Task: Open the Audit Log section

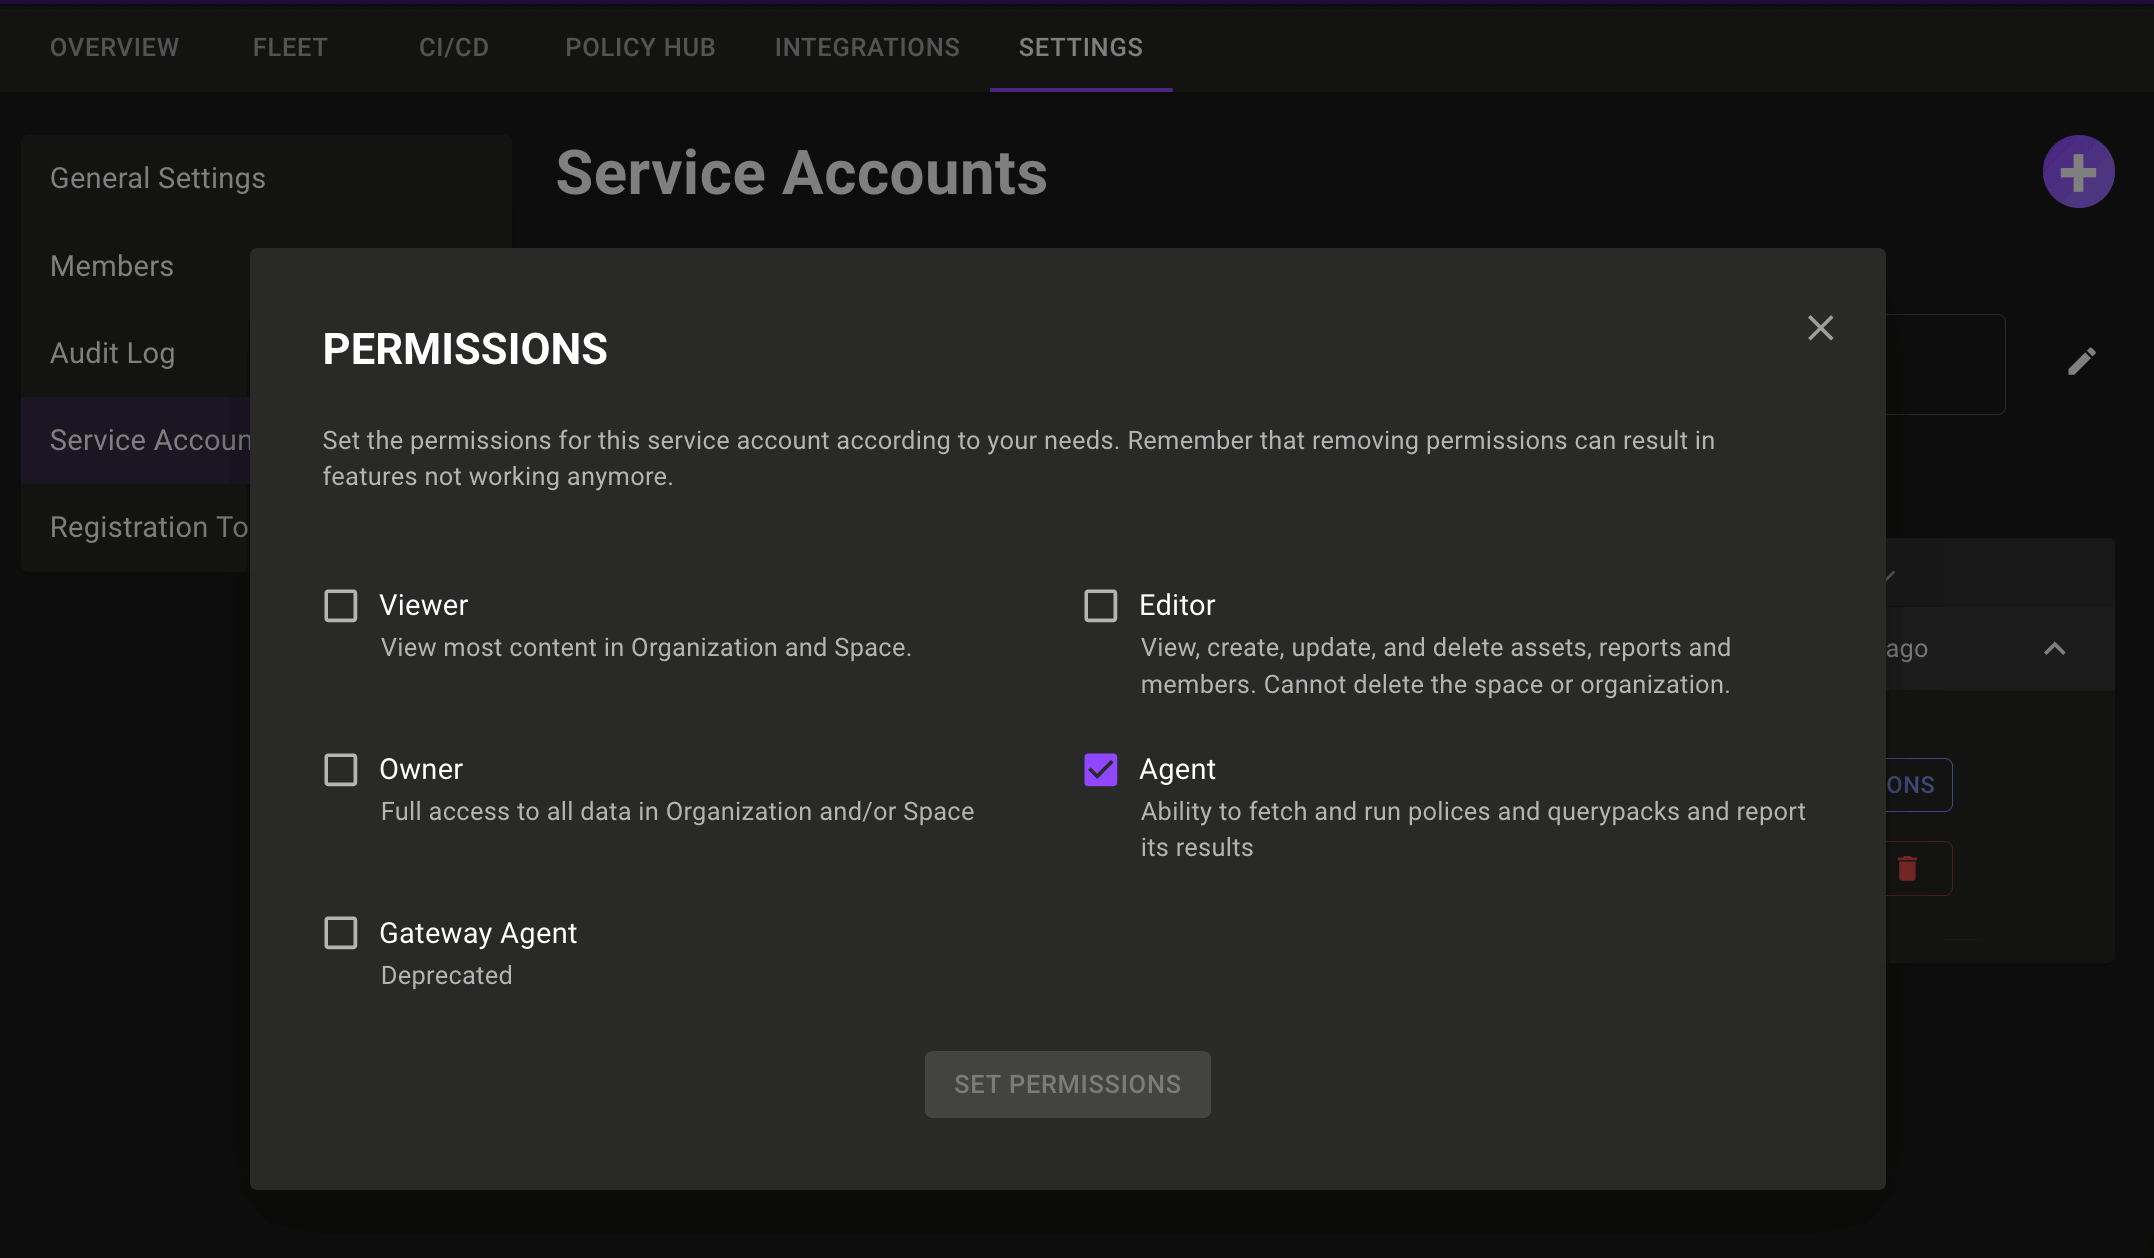Action: click(x=112, y=352)
